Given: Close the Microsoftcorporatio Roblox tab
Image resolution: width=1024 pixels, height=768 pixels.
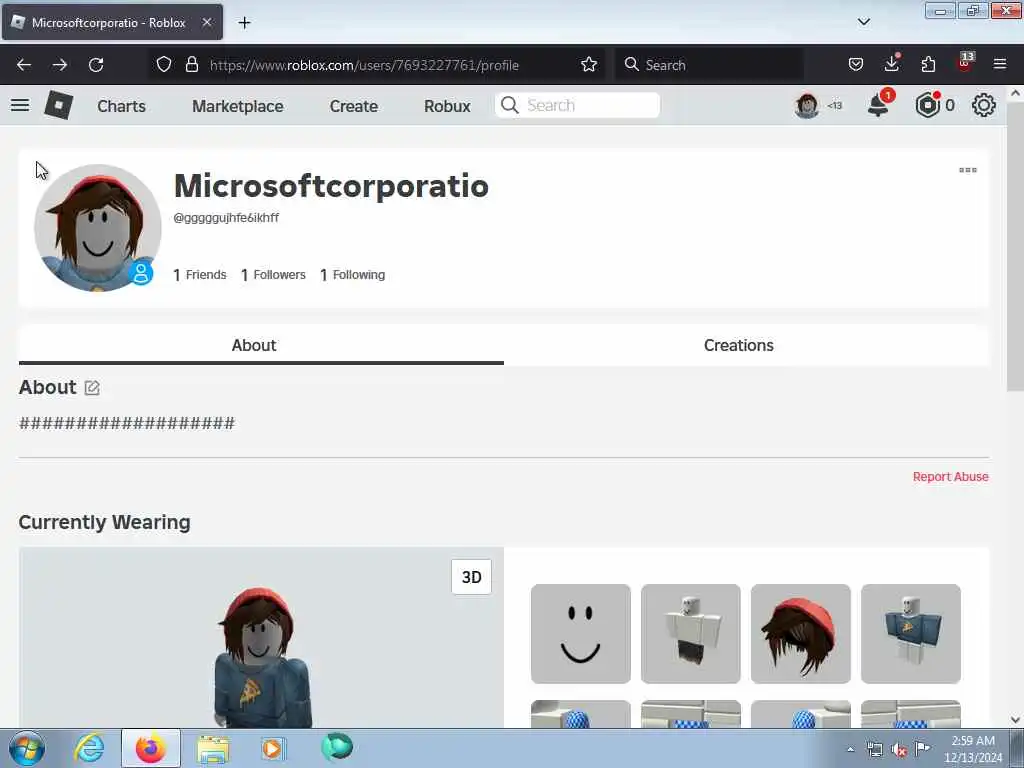Looking at the screenshot, I should (x=206, y=22).
